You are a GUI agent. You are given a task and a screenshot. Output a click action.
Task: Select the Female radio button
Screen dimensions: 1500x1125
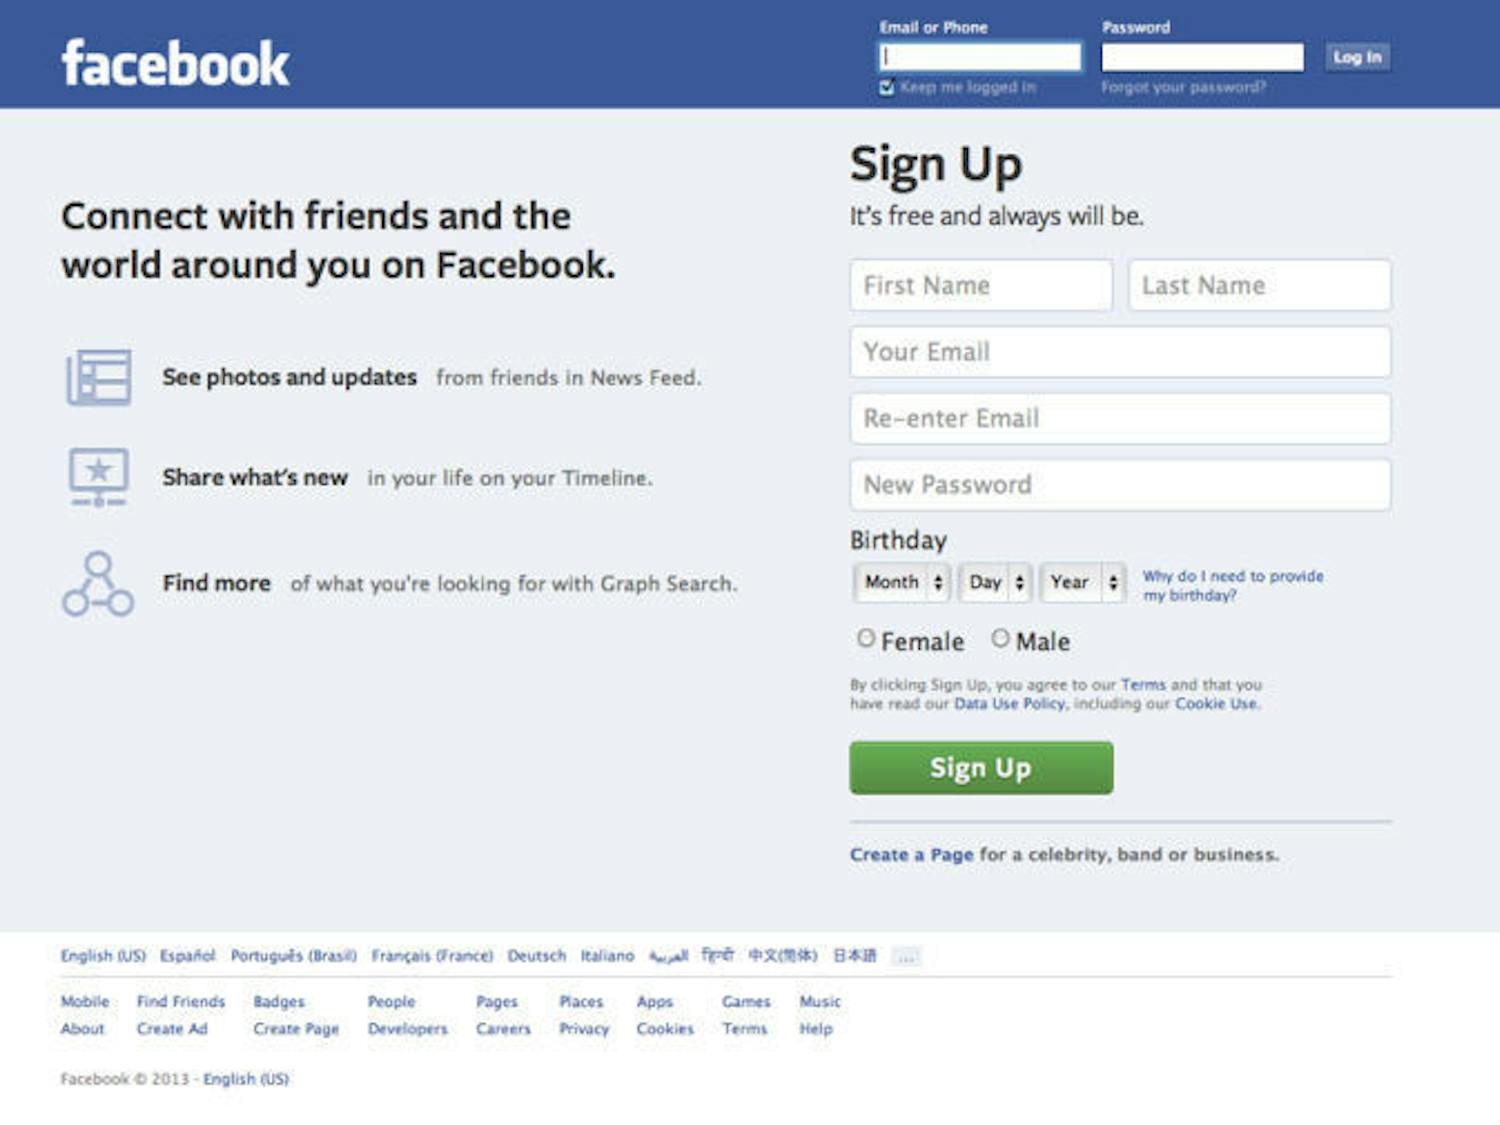tap(866, 638)
